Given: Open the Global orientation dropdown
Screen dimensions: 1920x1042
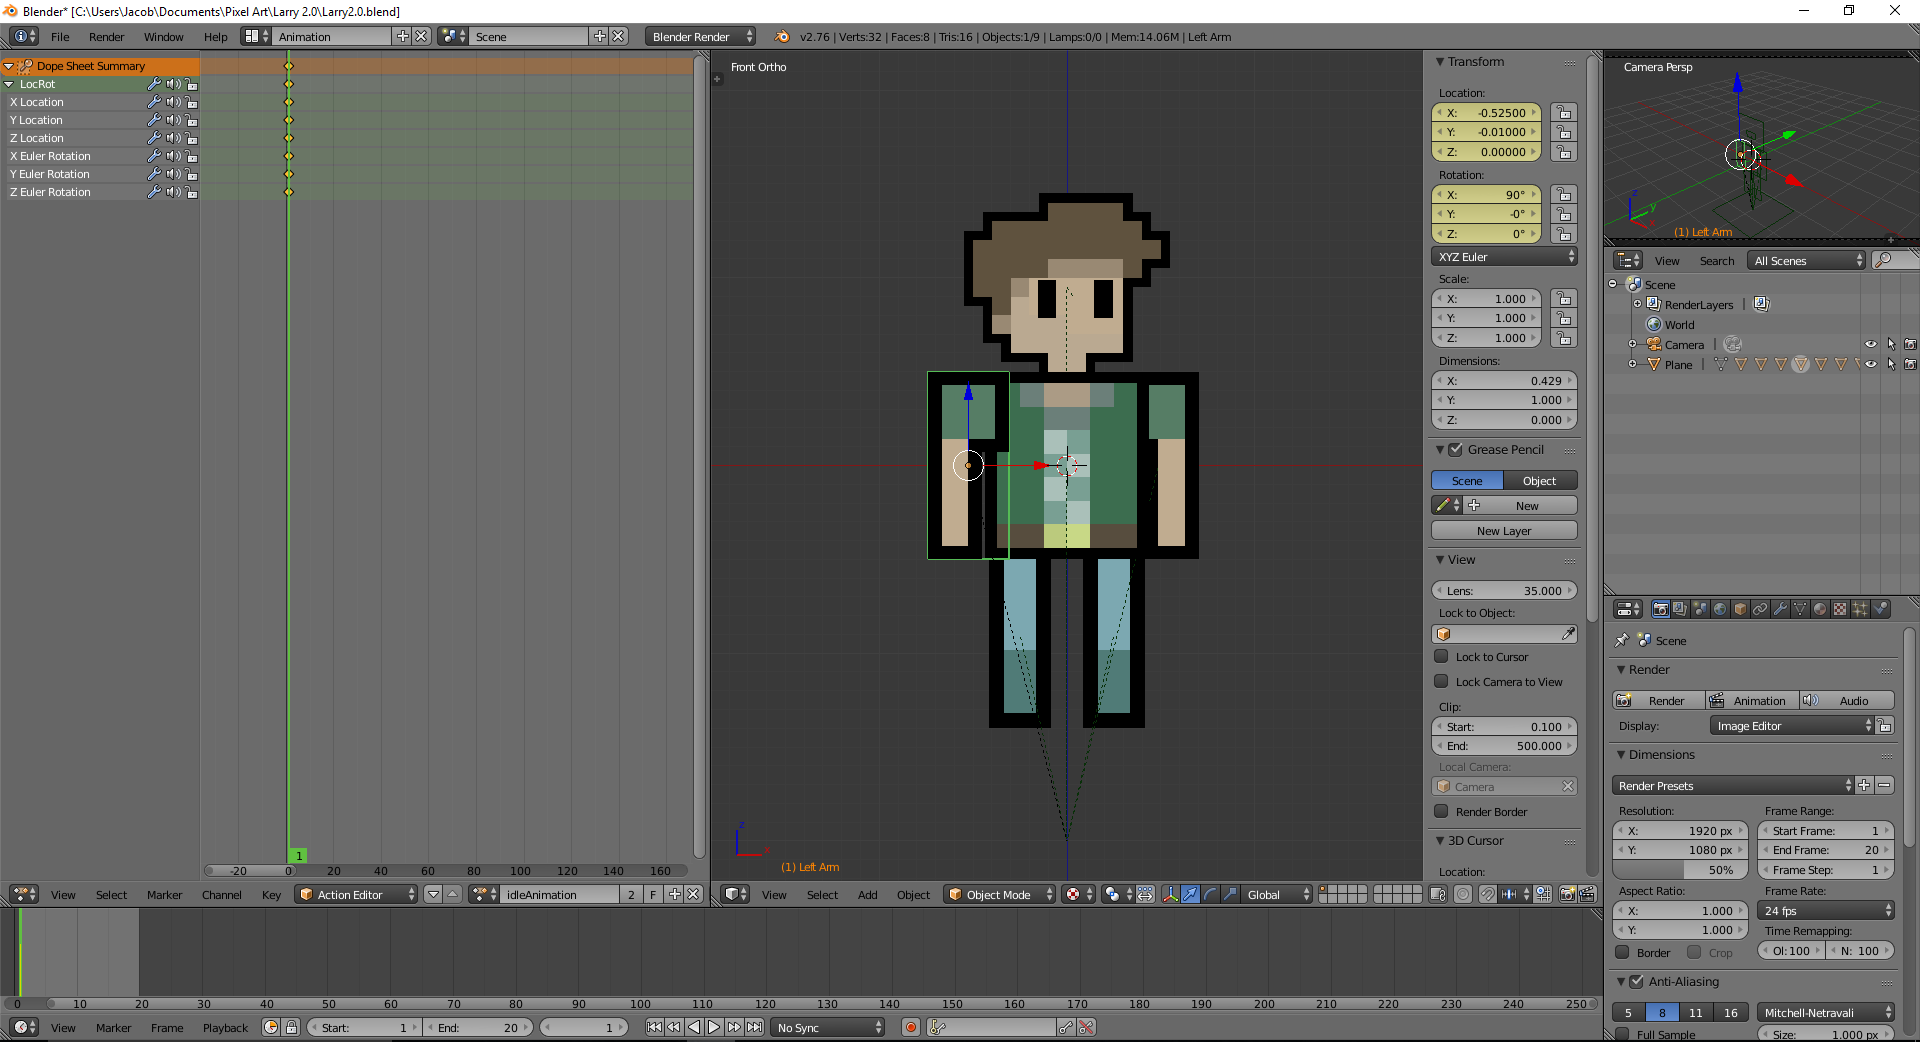Looking at the screenshot, I should click(1276, 894).
